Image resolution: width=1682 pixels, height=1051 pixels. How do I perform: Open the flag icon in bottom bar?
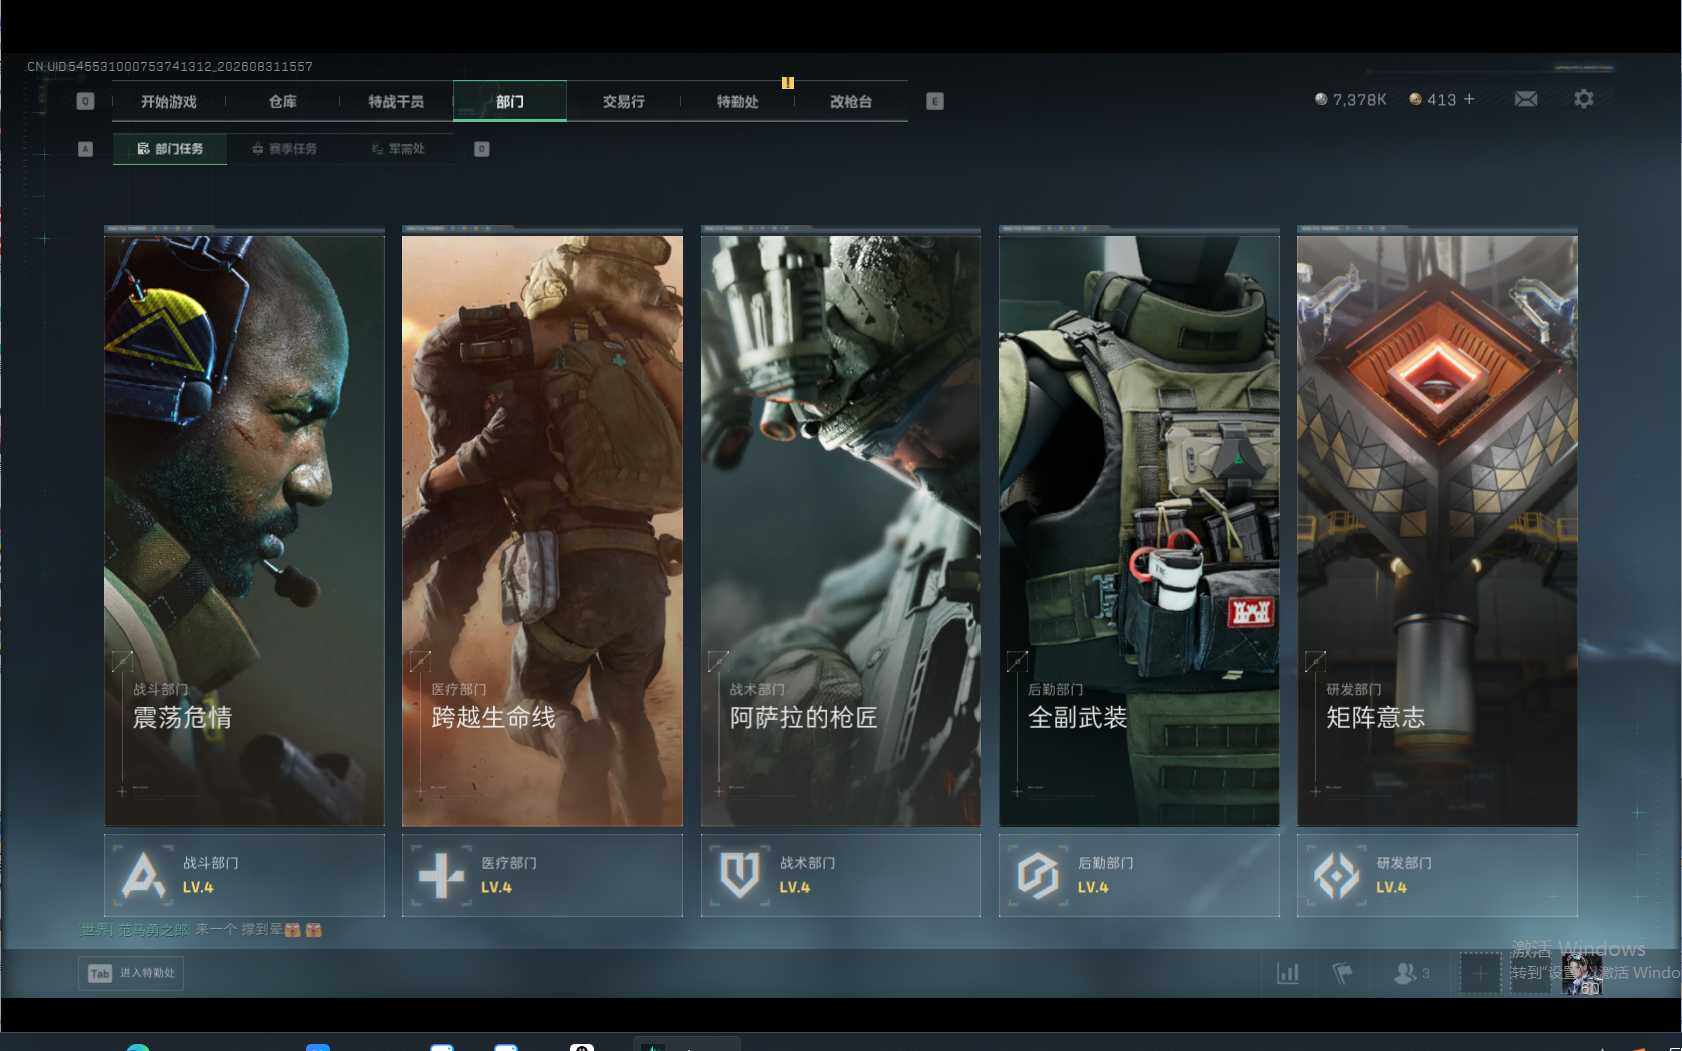(1342, 973)
